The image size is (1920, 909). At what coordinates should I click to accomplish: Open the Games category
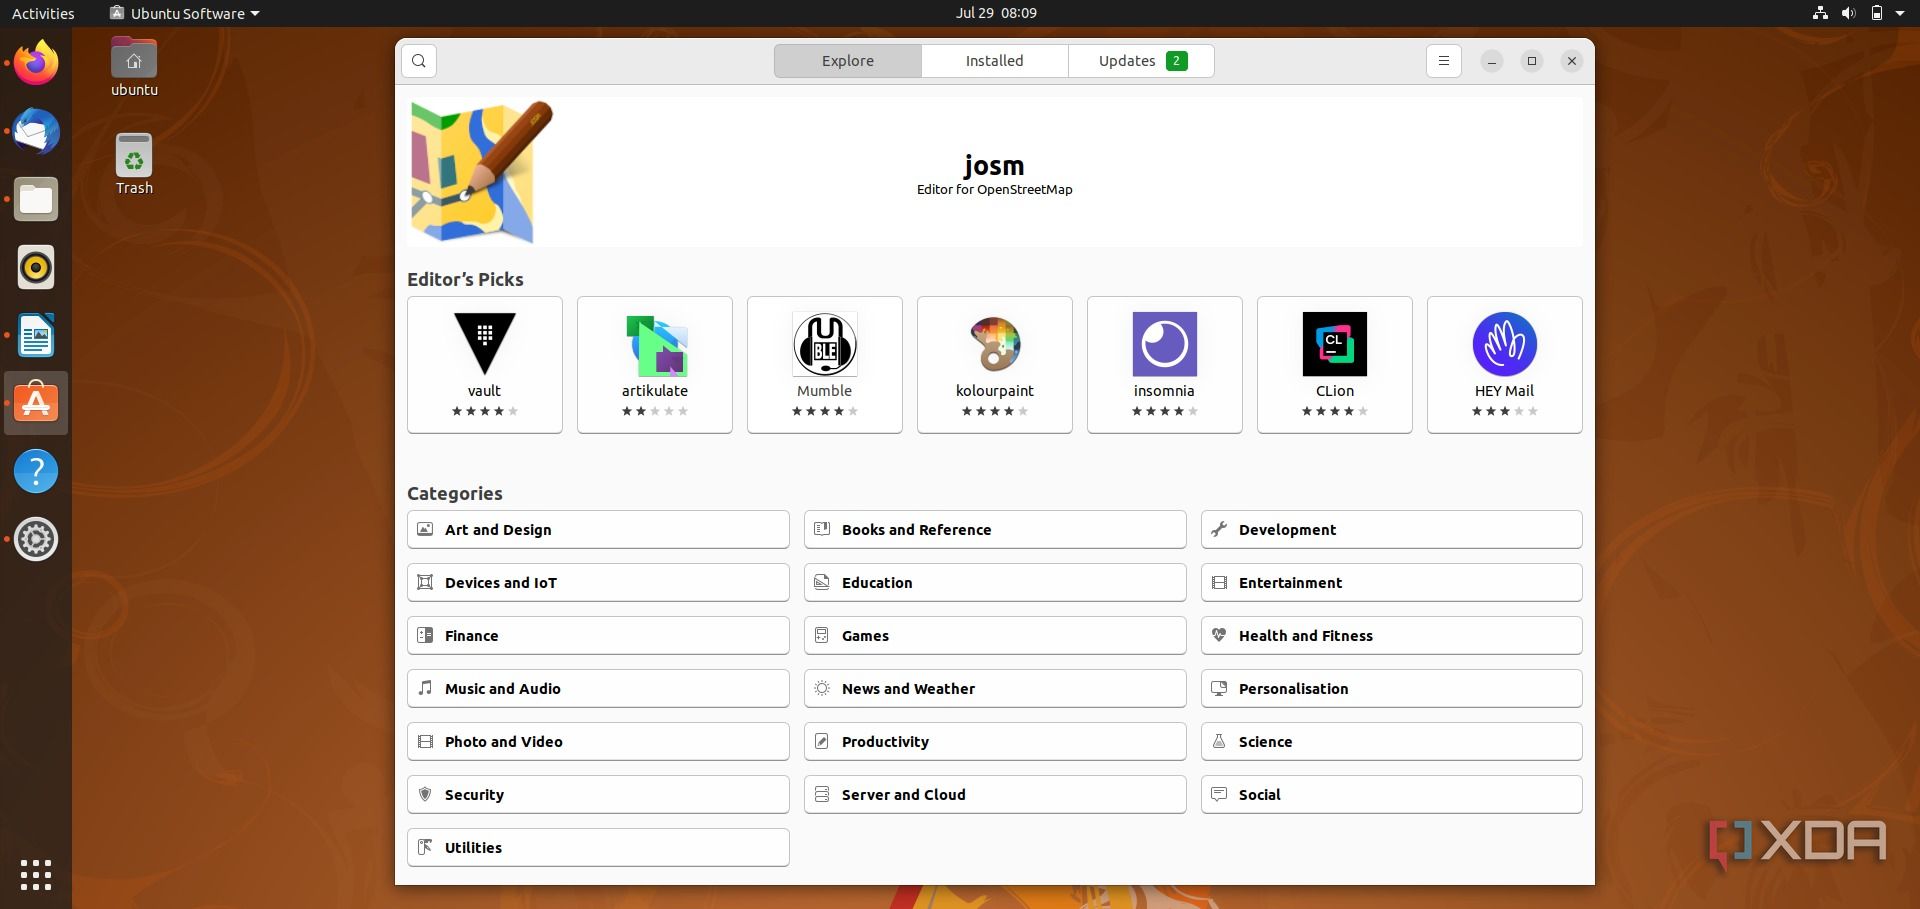995,636
